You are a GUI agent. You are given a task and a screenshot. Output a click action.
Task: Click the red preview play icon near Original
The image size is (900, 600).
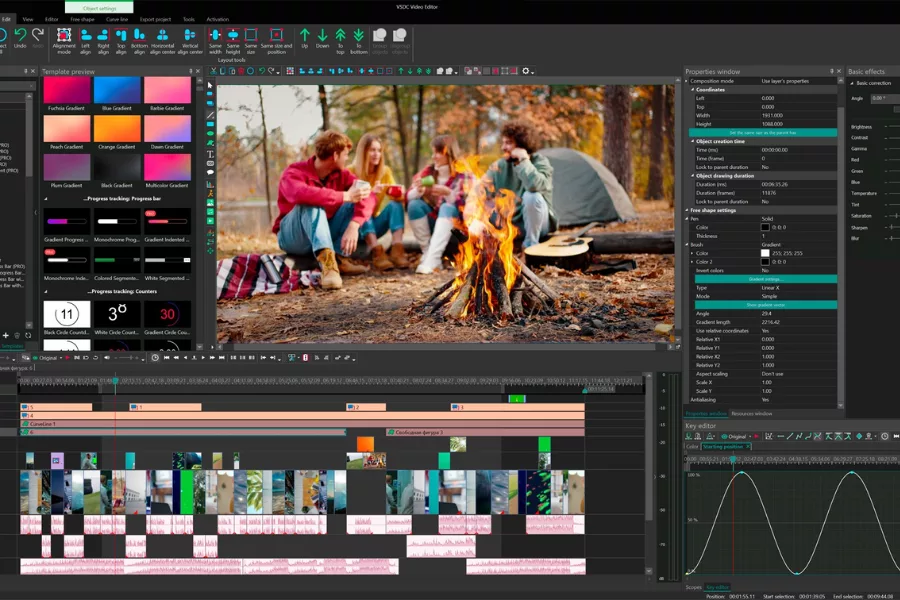(x=68, y=358)
